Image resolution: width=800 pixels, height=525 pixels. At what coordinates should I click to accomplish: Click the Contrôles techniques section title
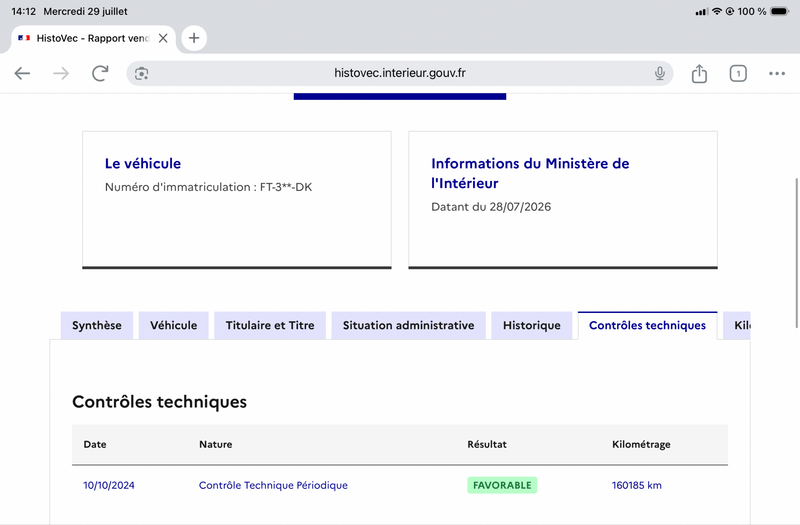[x=159, y=402]
